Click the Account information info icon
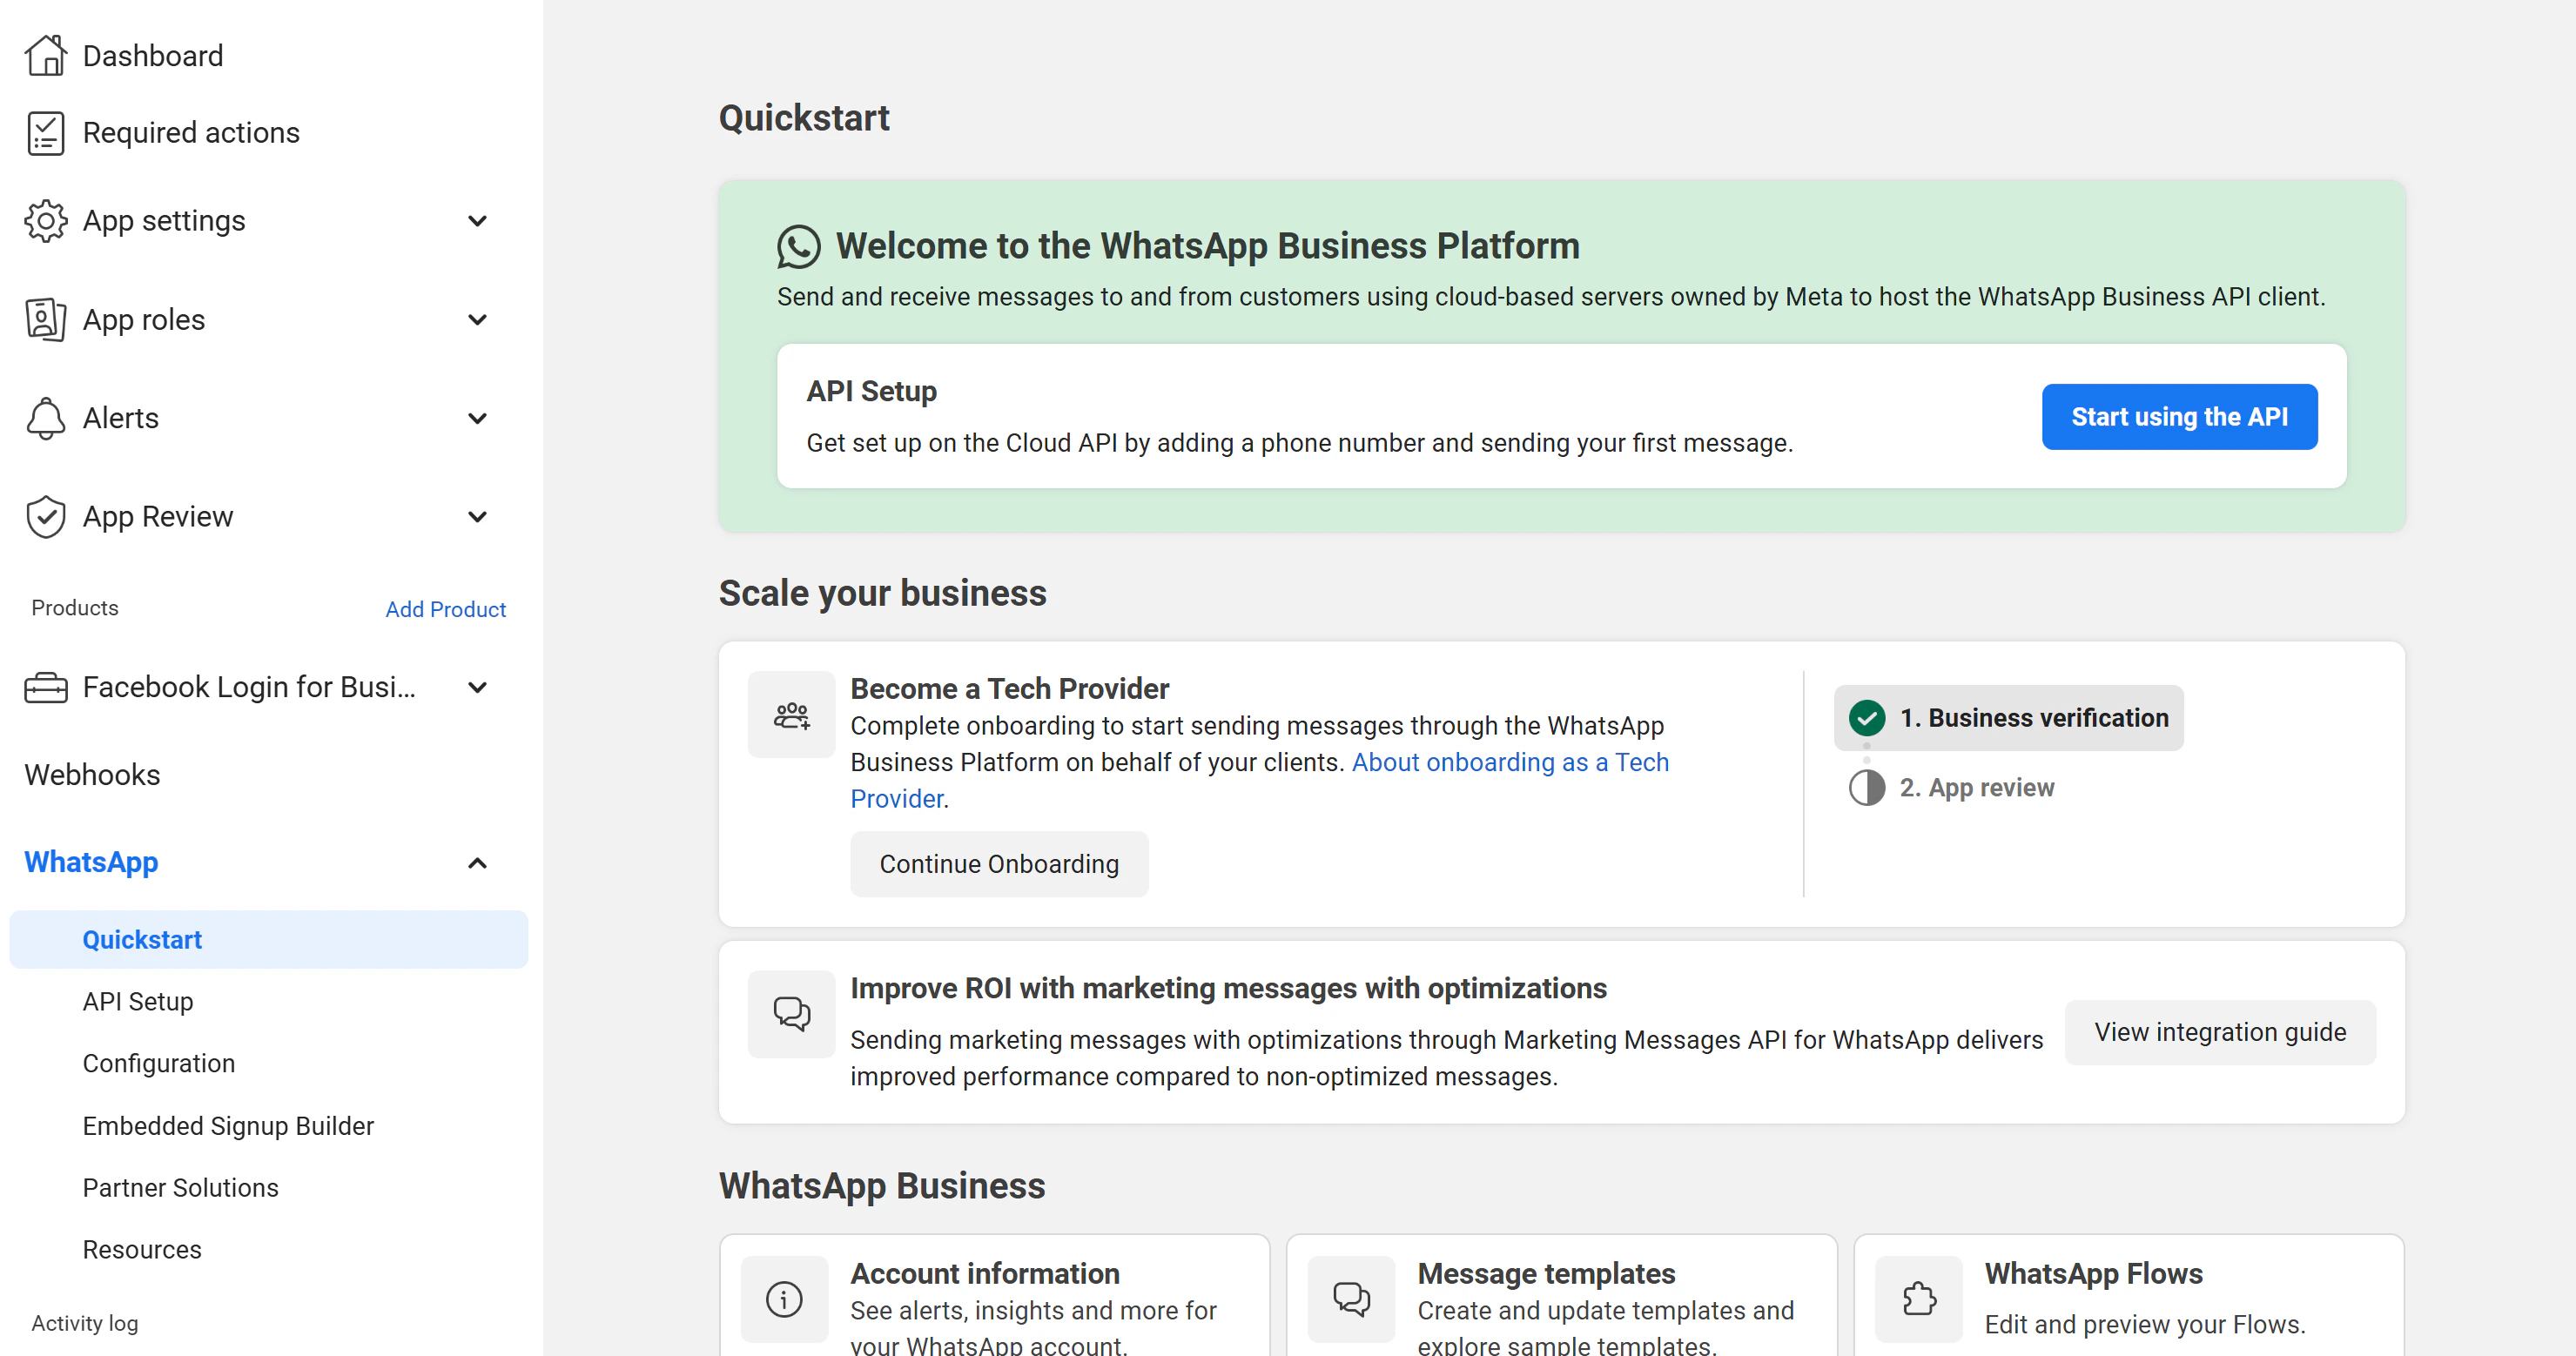 tap(784, 1299)
